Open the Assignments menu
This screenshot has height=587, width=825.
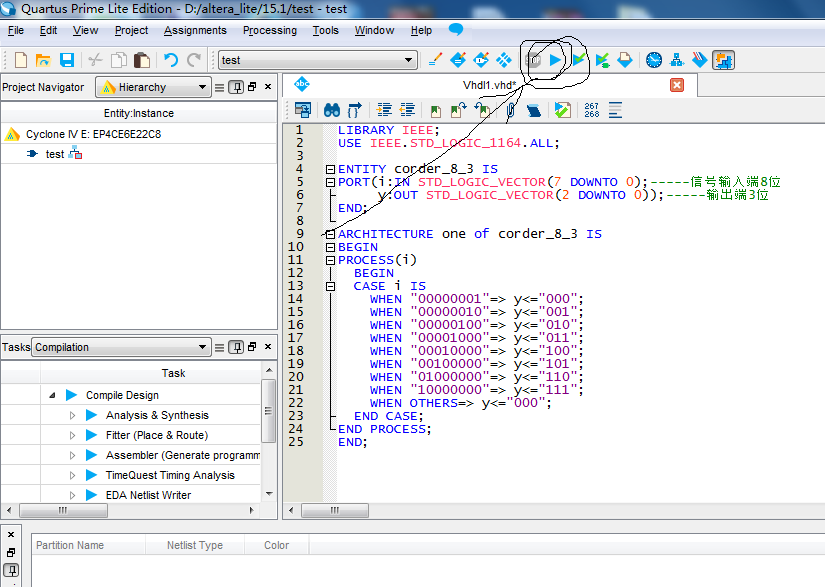pos(195,30)
